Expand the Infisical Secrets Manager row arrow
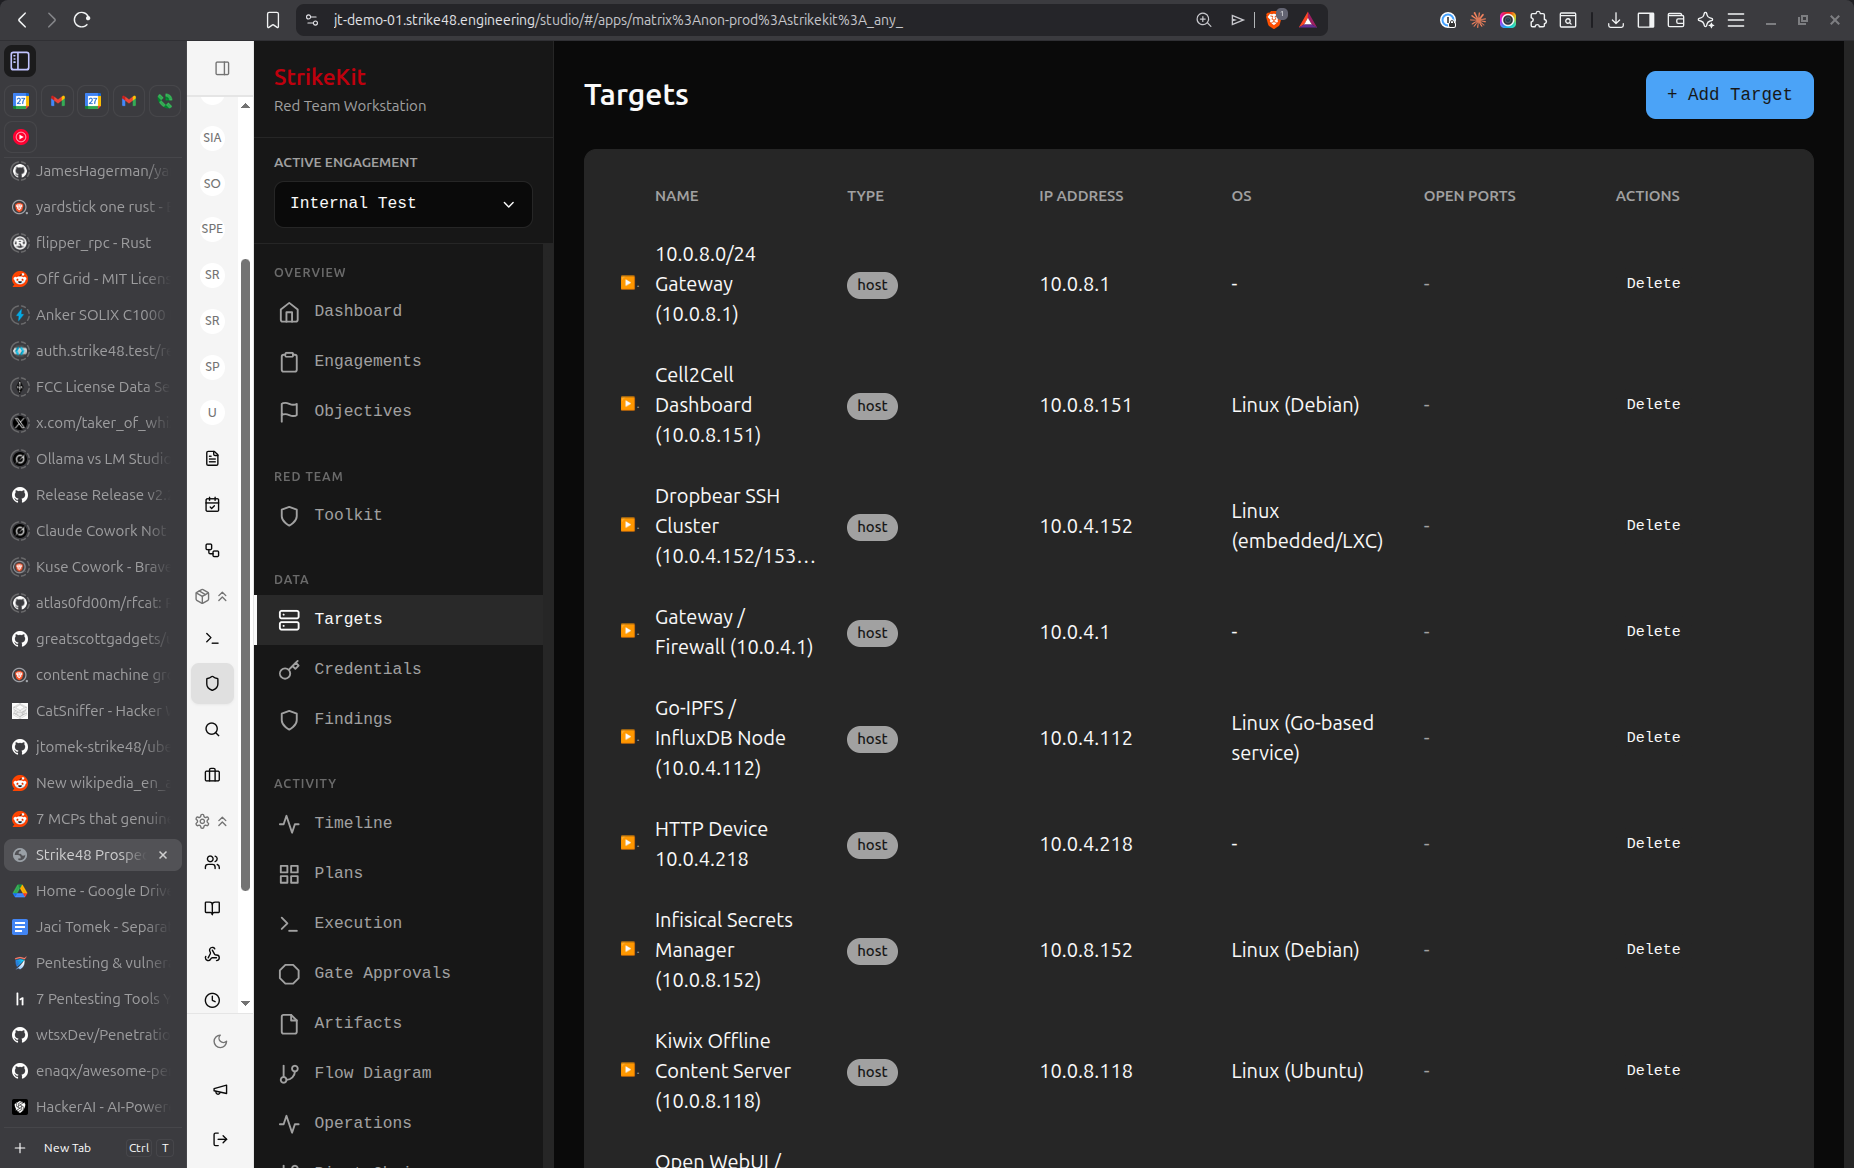Screen dimensions: 1854x1168 click(628, 949)
